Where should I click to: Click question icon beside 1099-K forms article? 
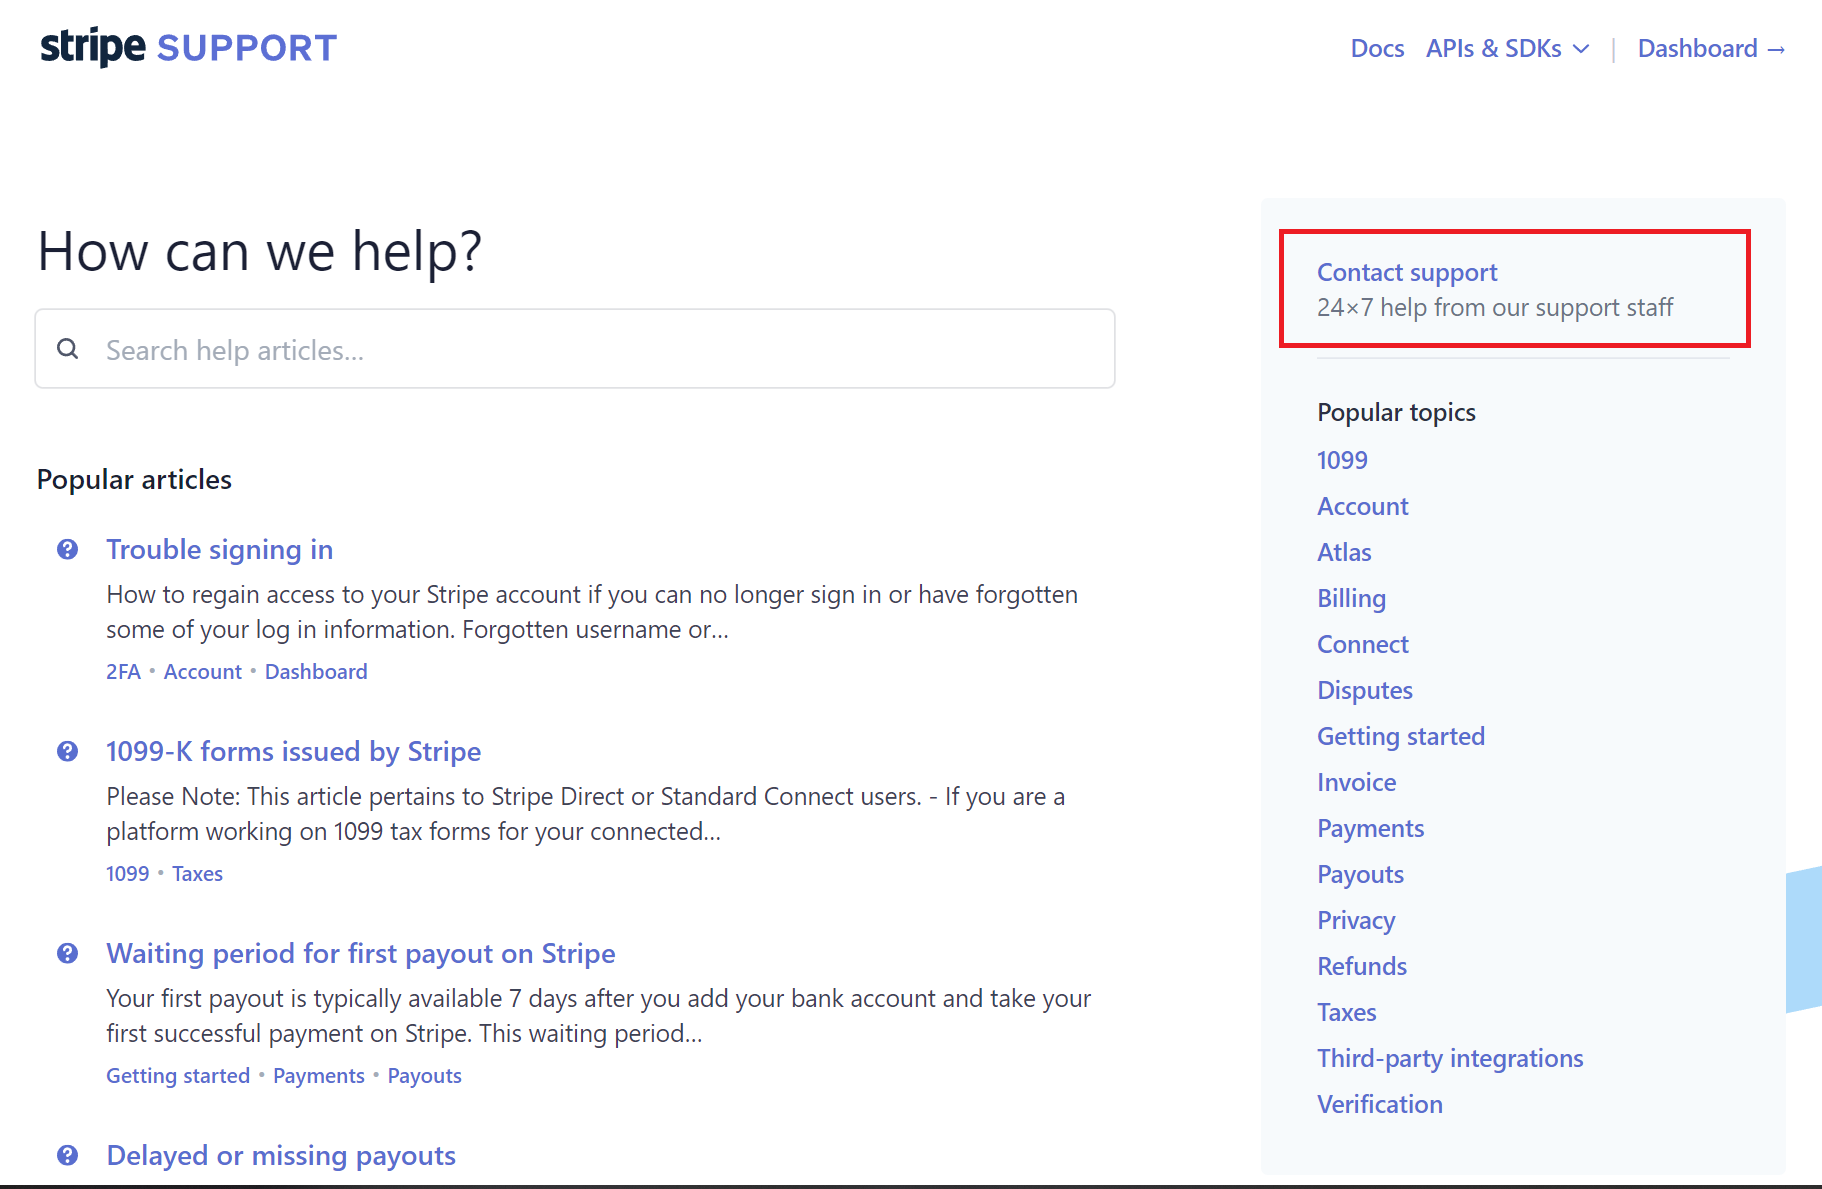pyautogui.click(x=68, y=751)
